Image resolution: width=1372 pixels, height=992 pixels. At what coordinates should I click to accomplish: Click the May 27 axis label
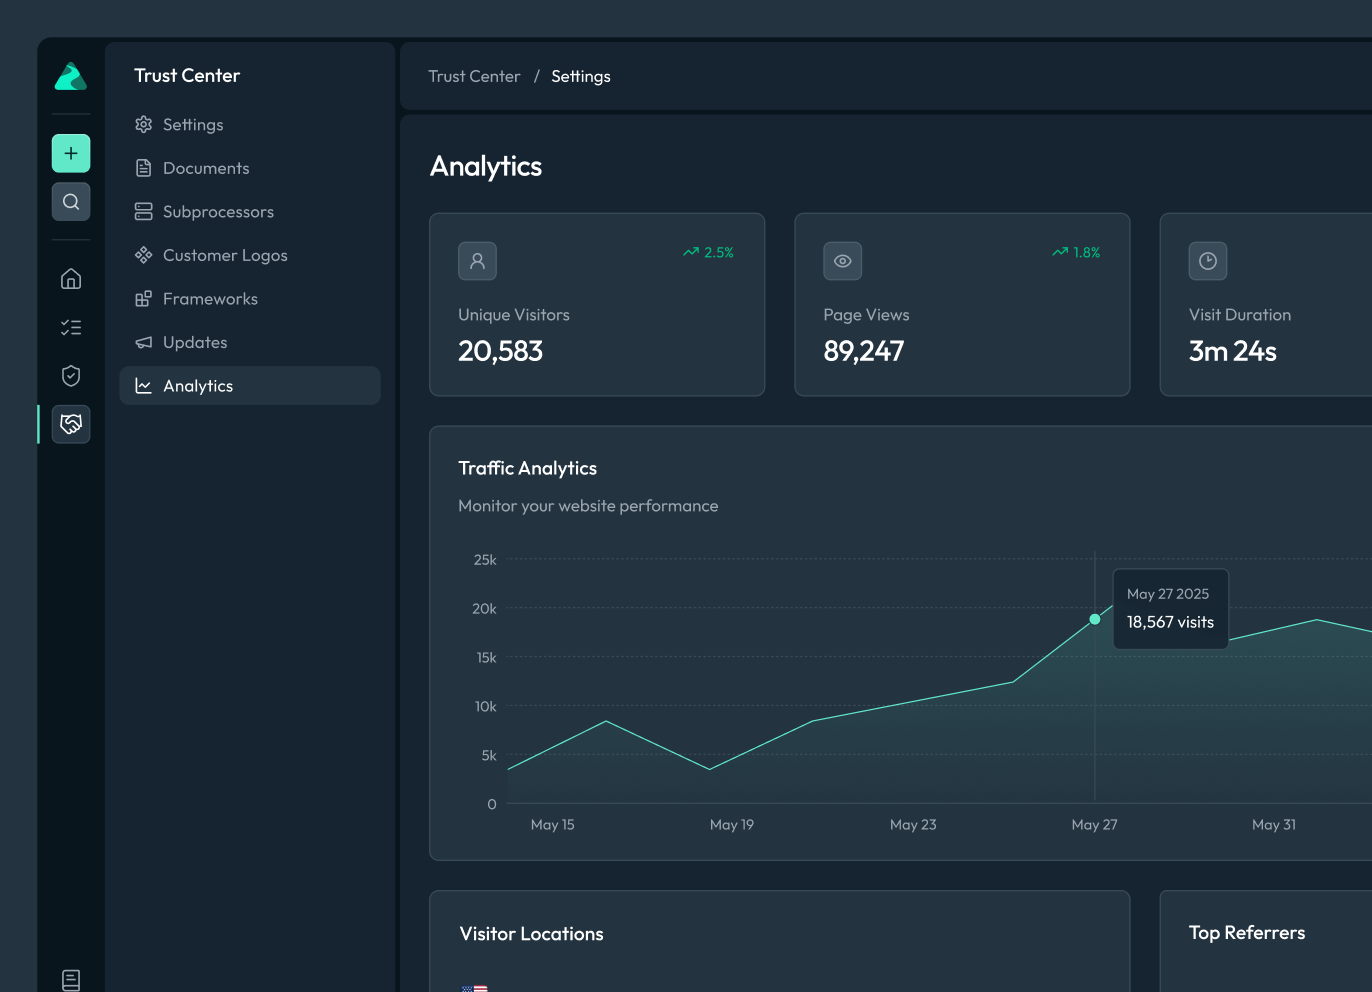[x=1094, y=825]
